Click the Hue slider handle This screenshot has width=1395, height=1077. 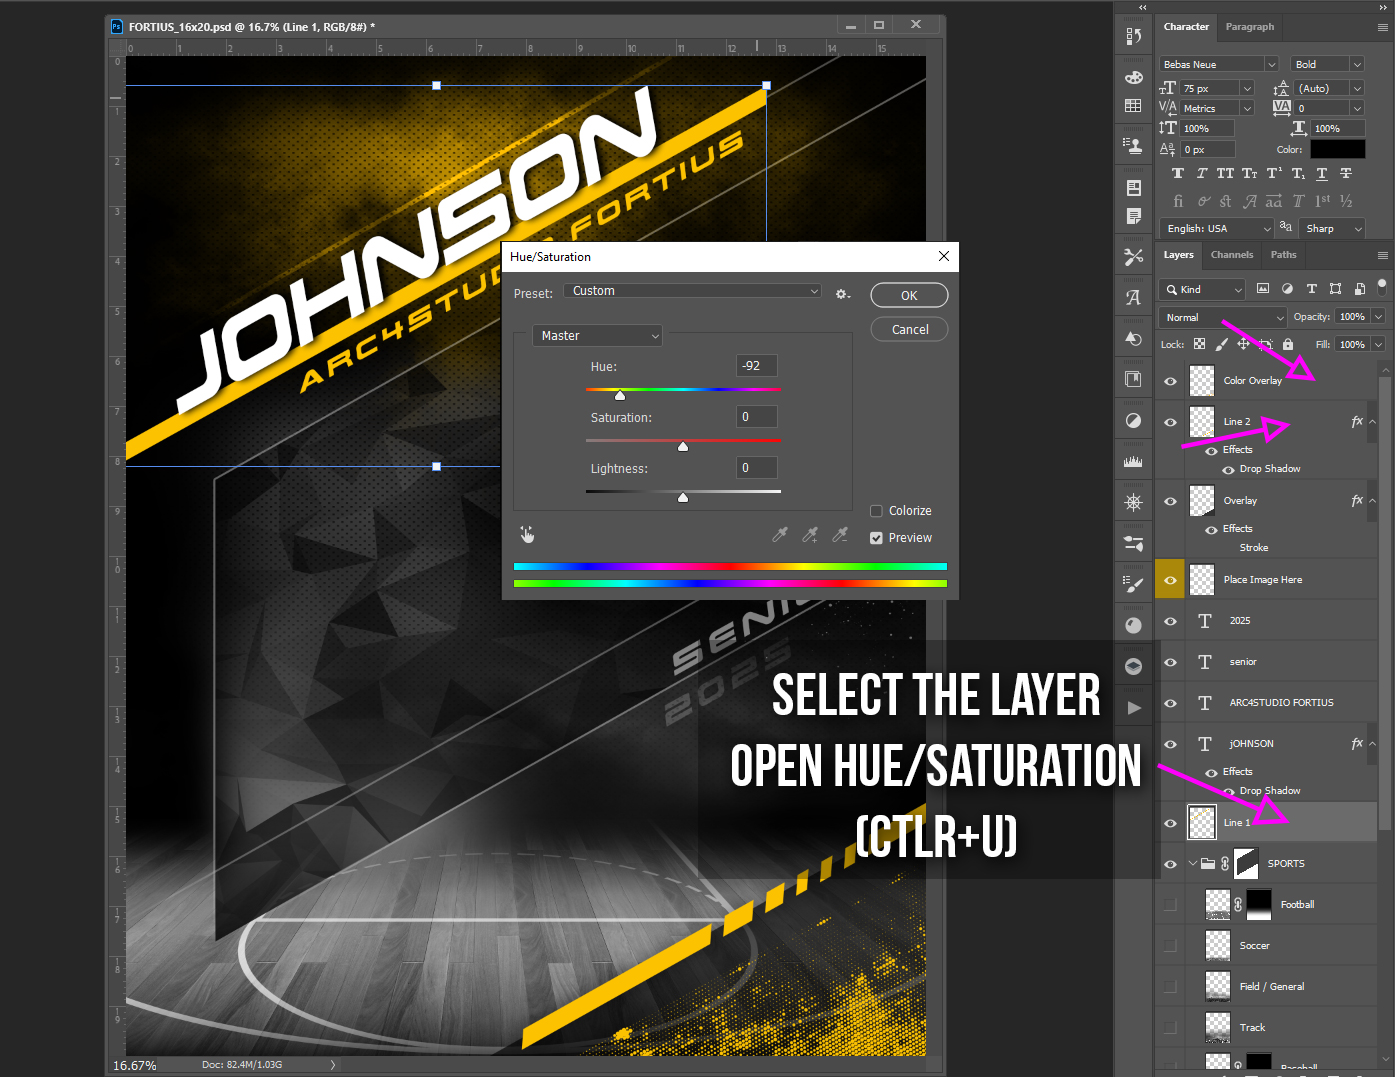(620, 395)
